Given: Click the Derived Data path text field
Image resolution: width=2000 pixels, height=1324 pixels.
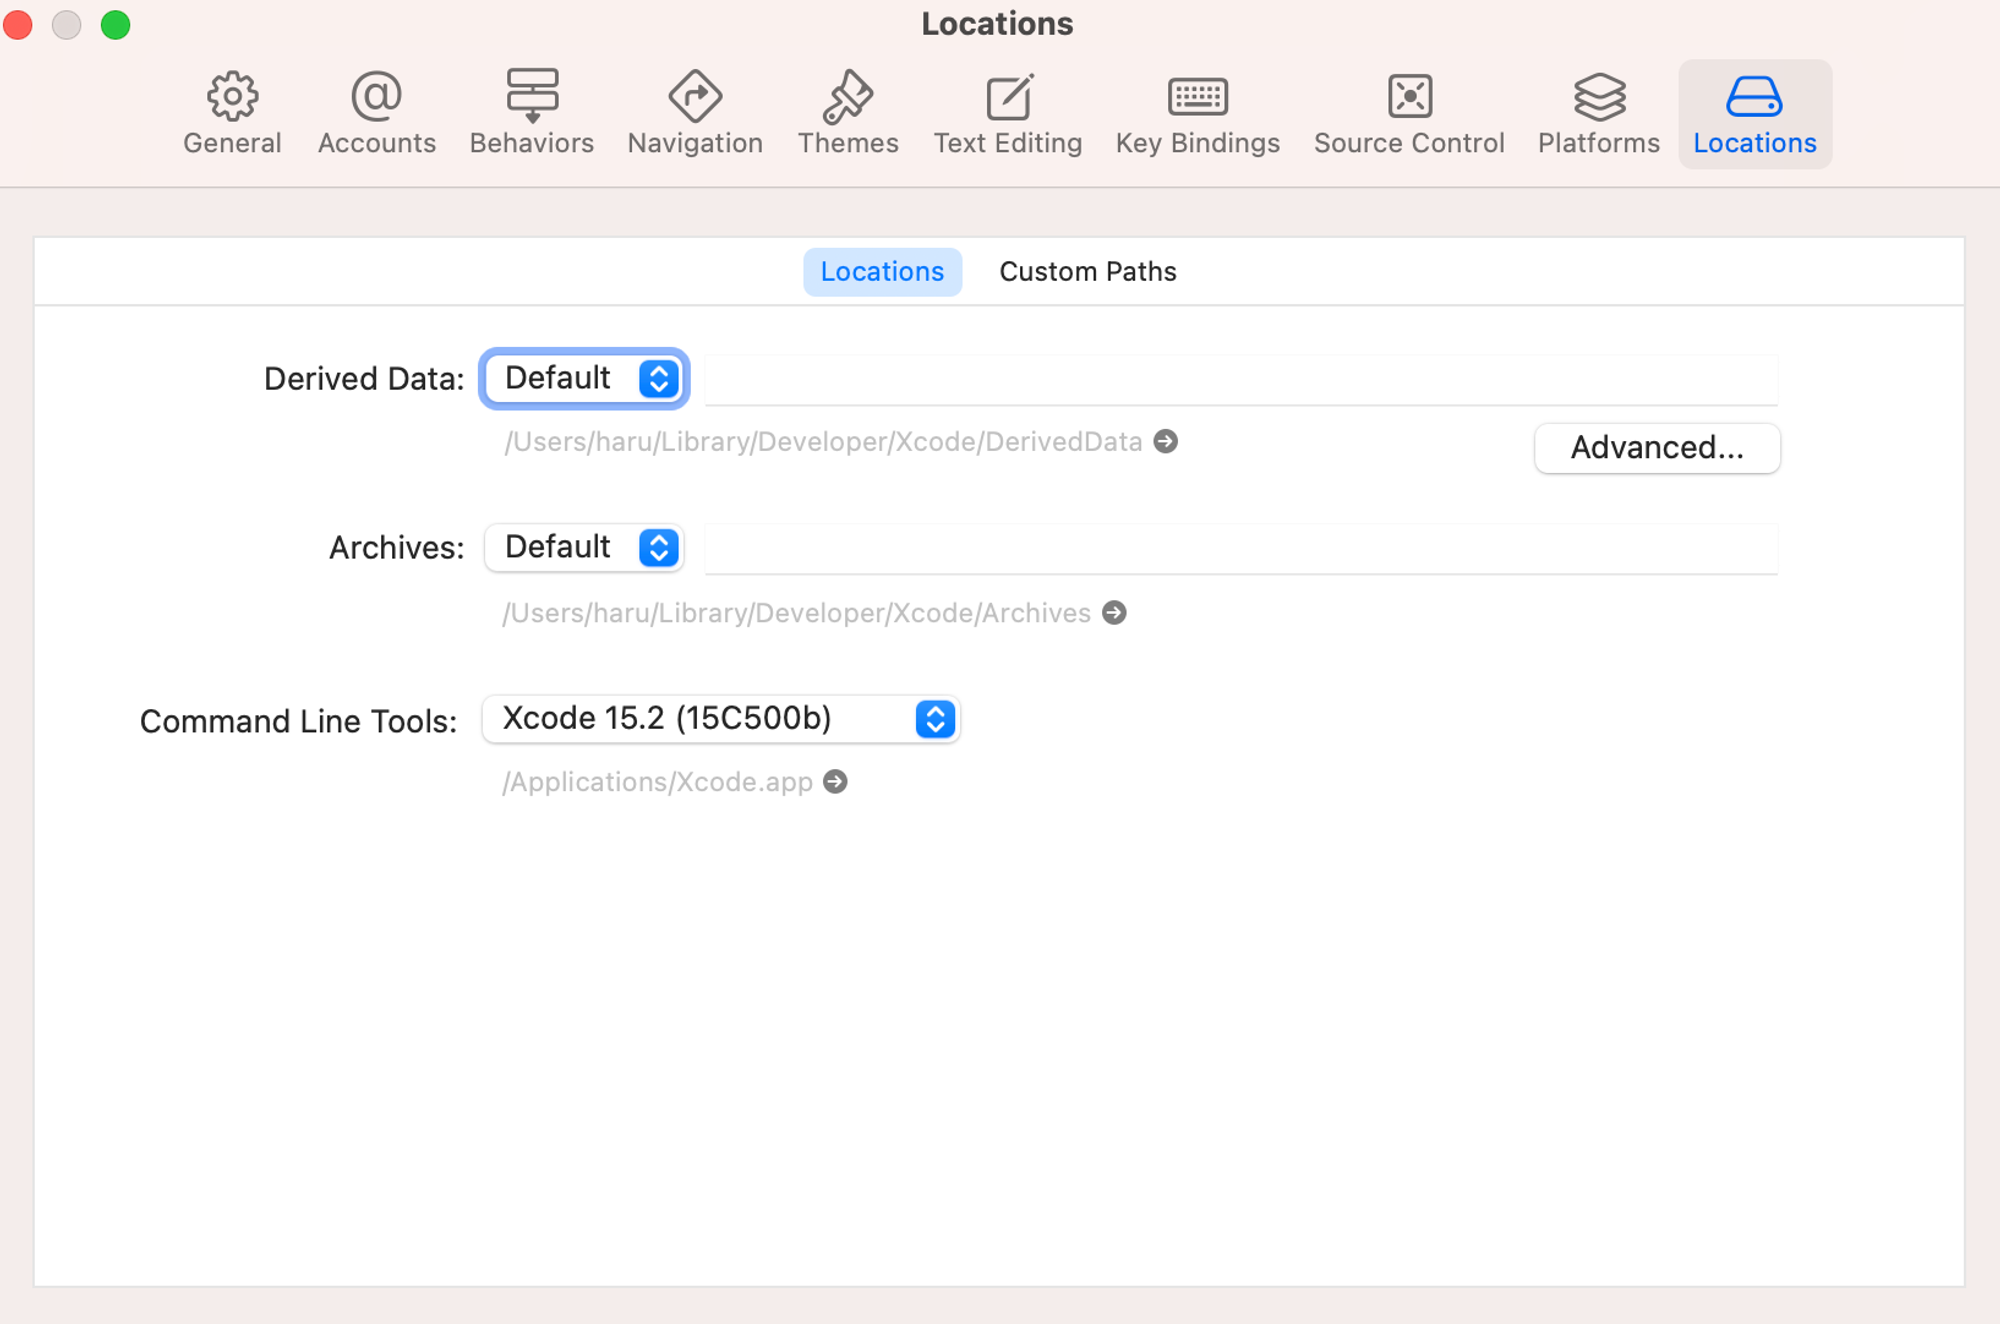Looking at the screenshot, I should pyautogui.click(x=1240, y=379).
